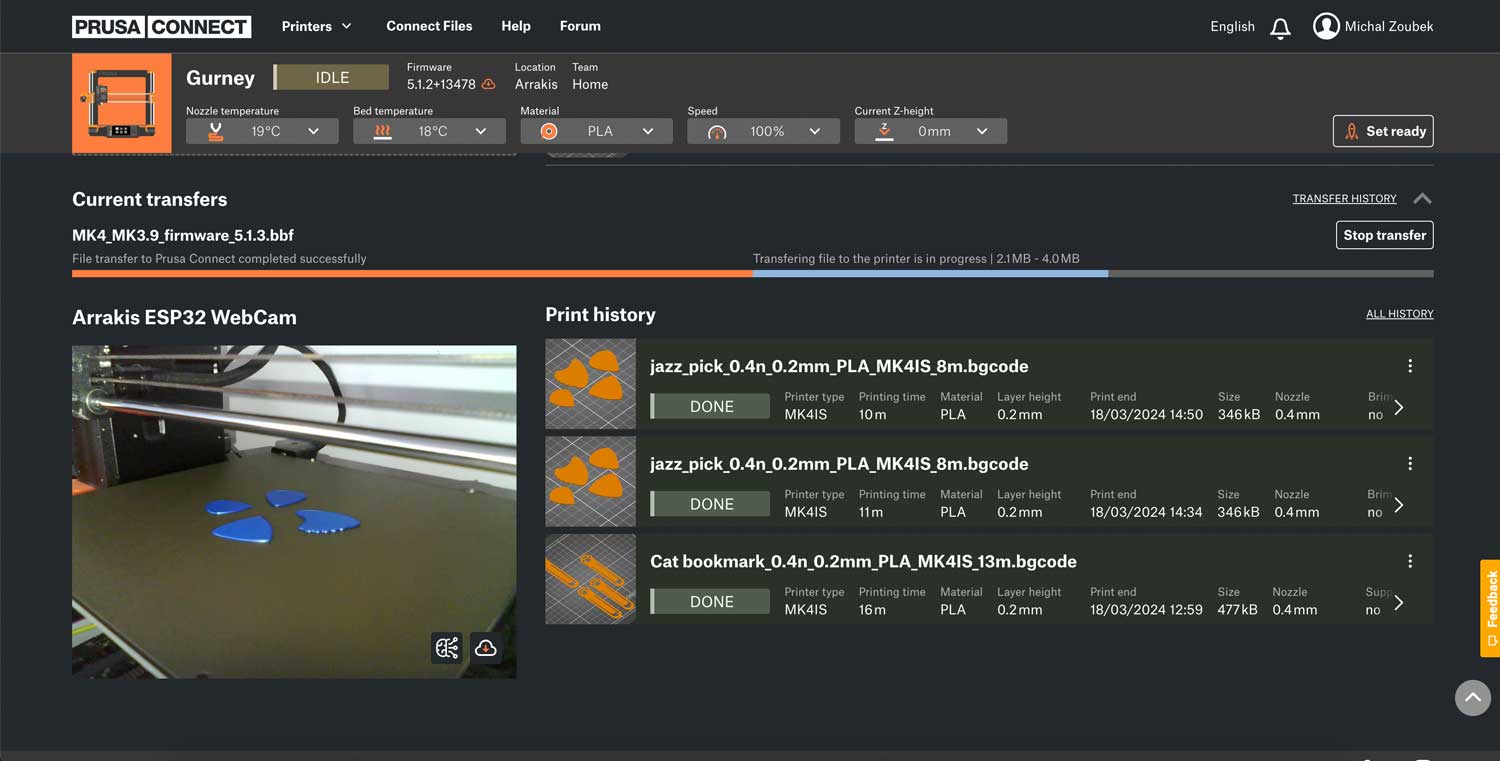Screen dimensions: 1500x761
Task: Click the webcam AI detection icon
Action: pyautogui.click(x=447, y=648)
